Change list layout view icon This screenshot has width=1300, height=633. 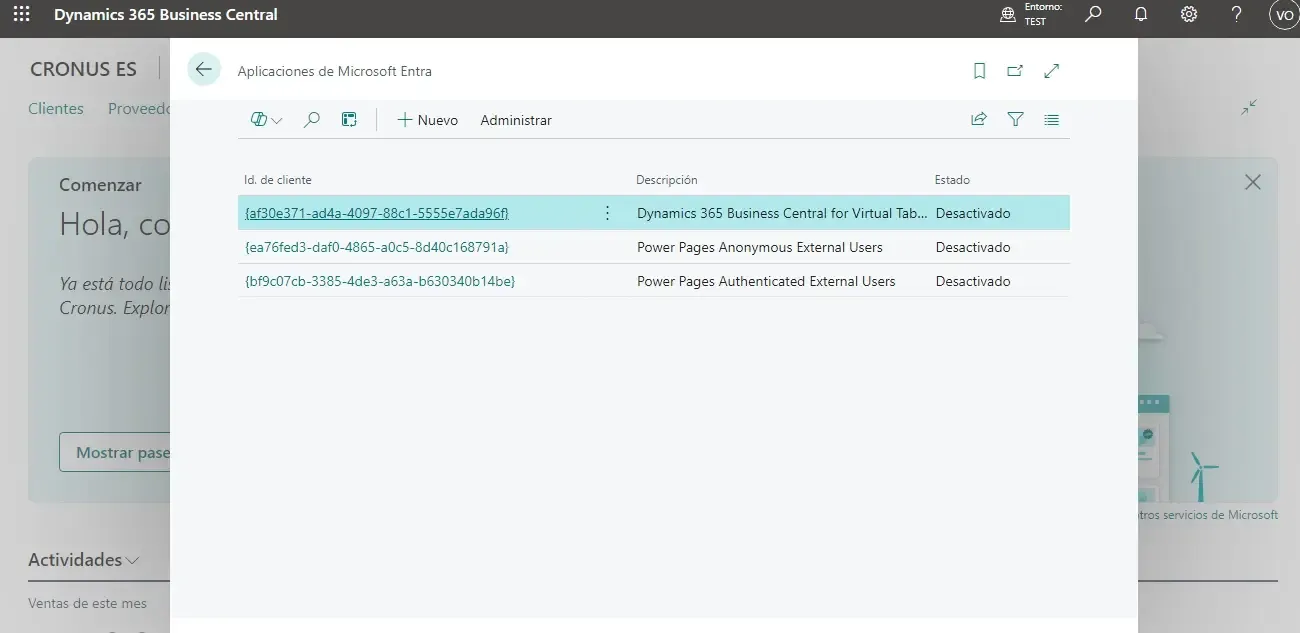tap(1051, 120)
